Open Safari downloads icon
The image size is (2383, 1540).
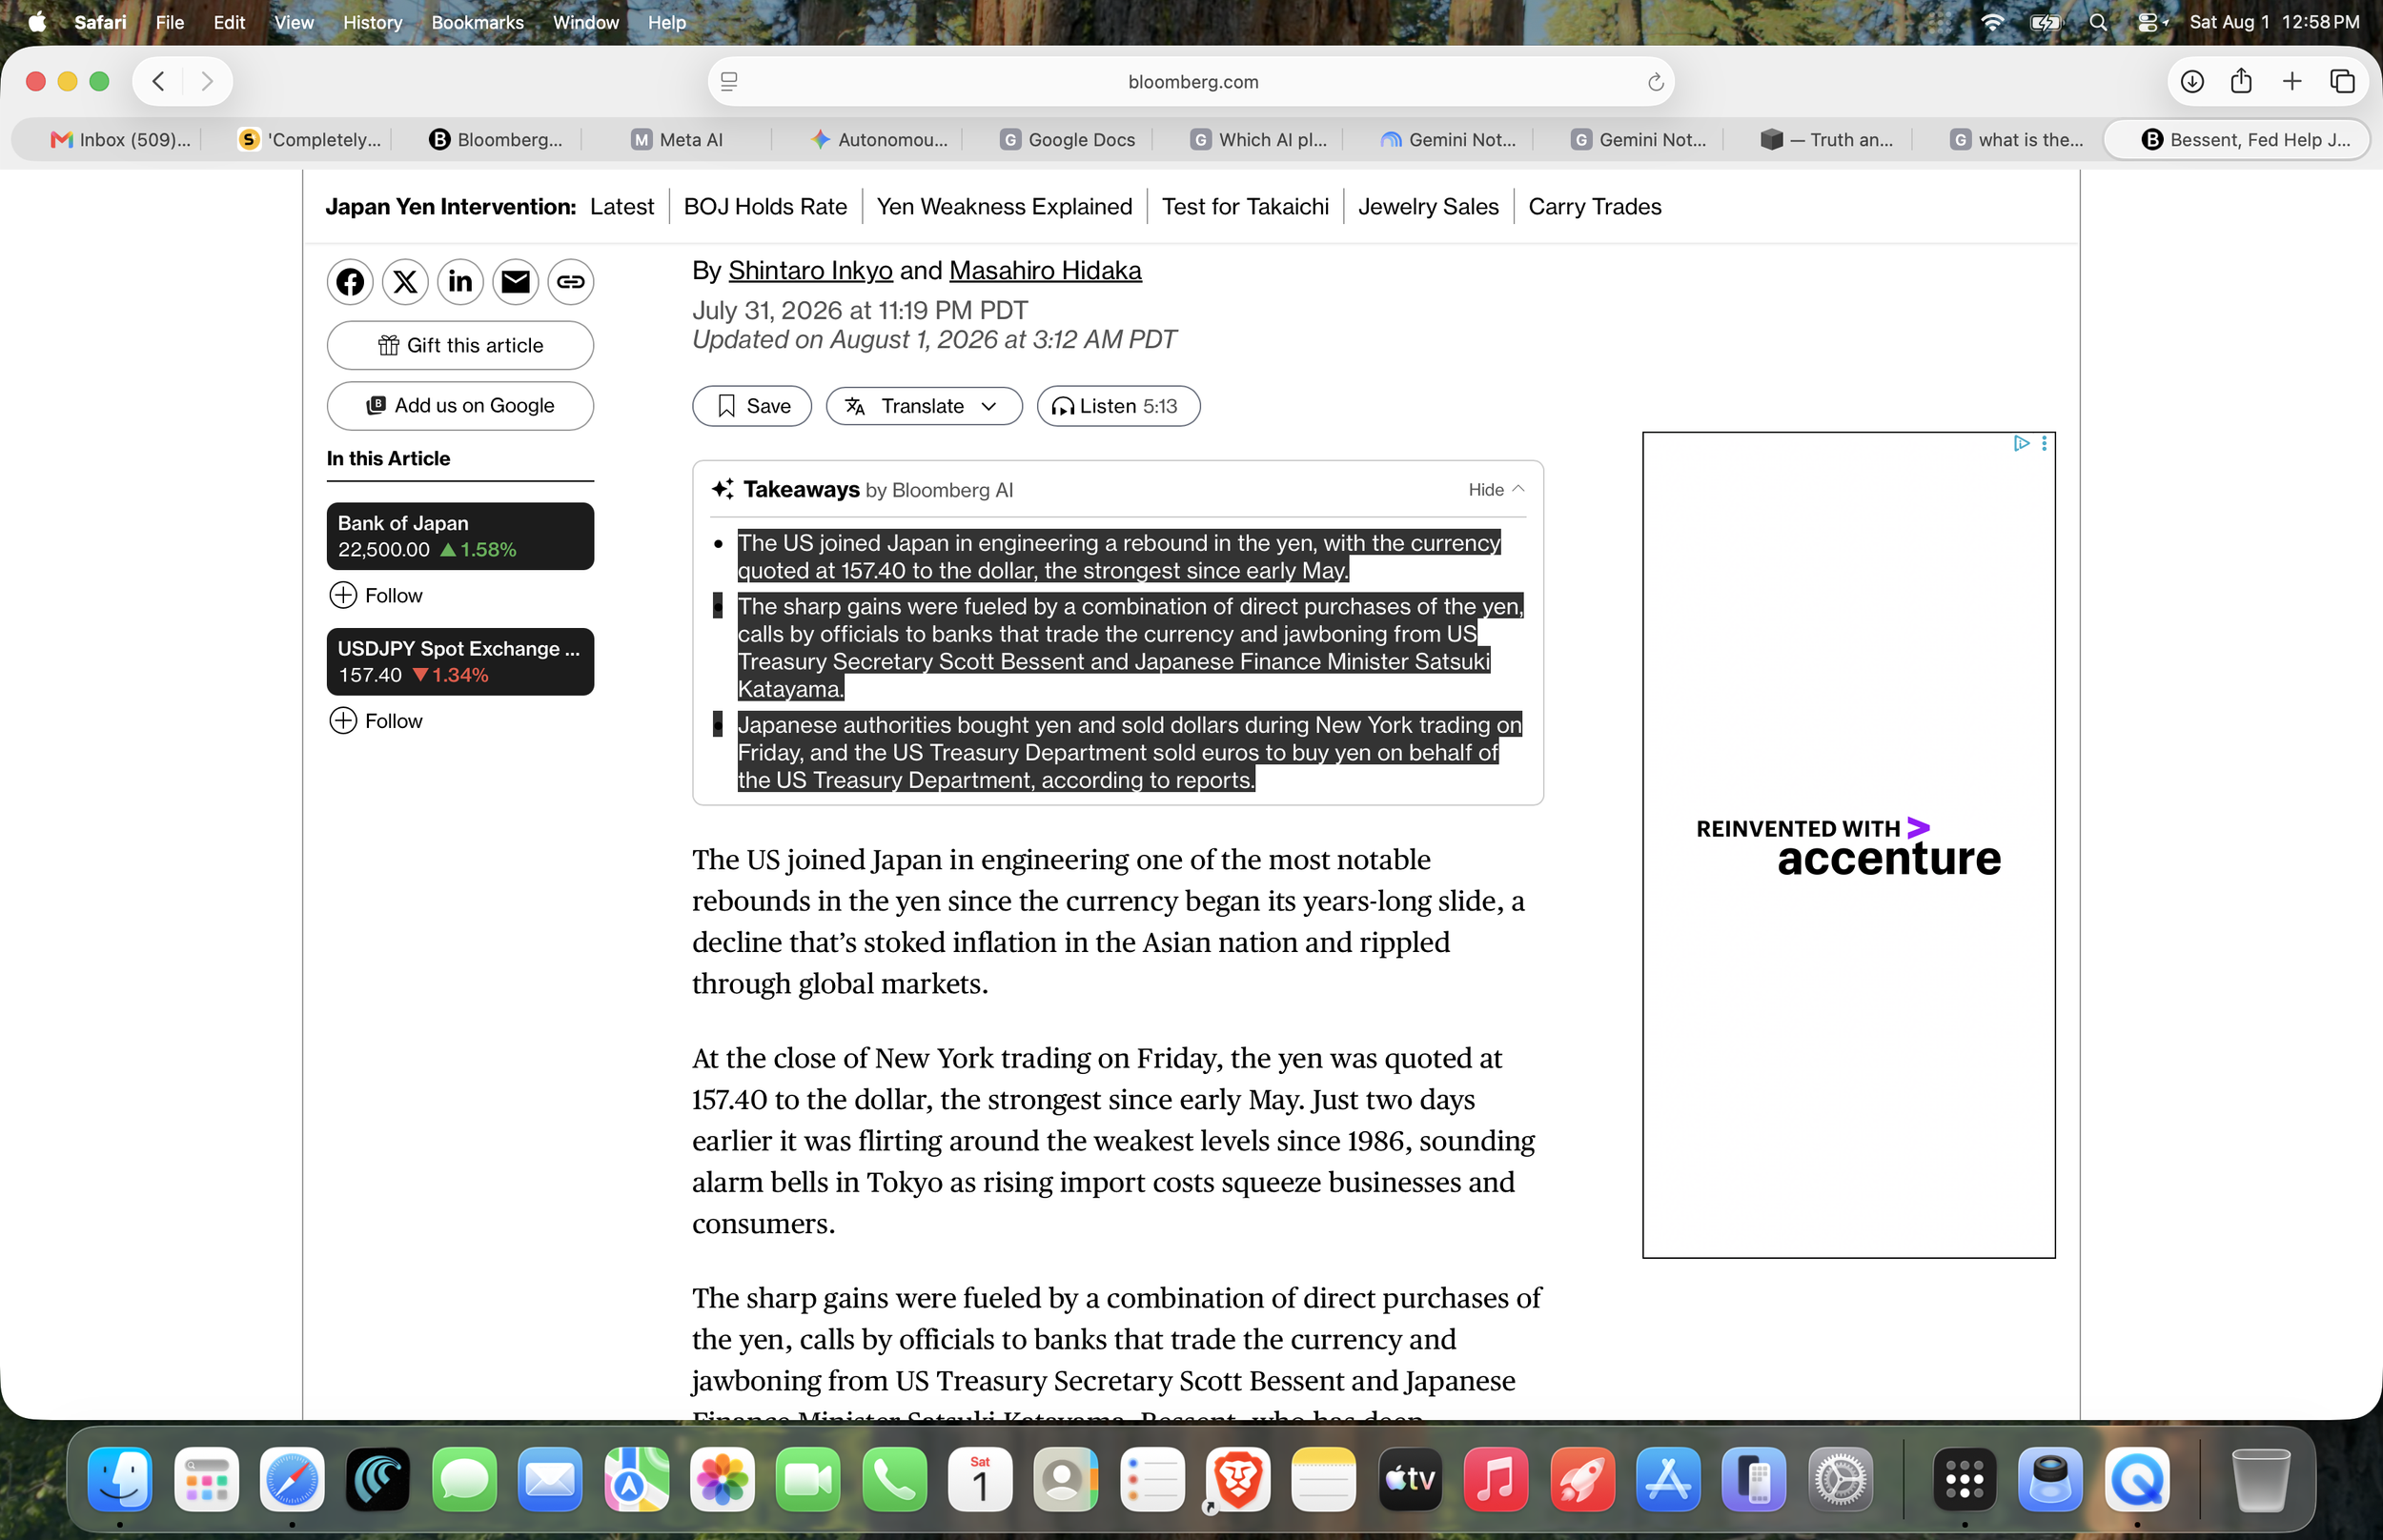[2192, 81]
